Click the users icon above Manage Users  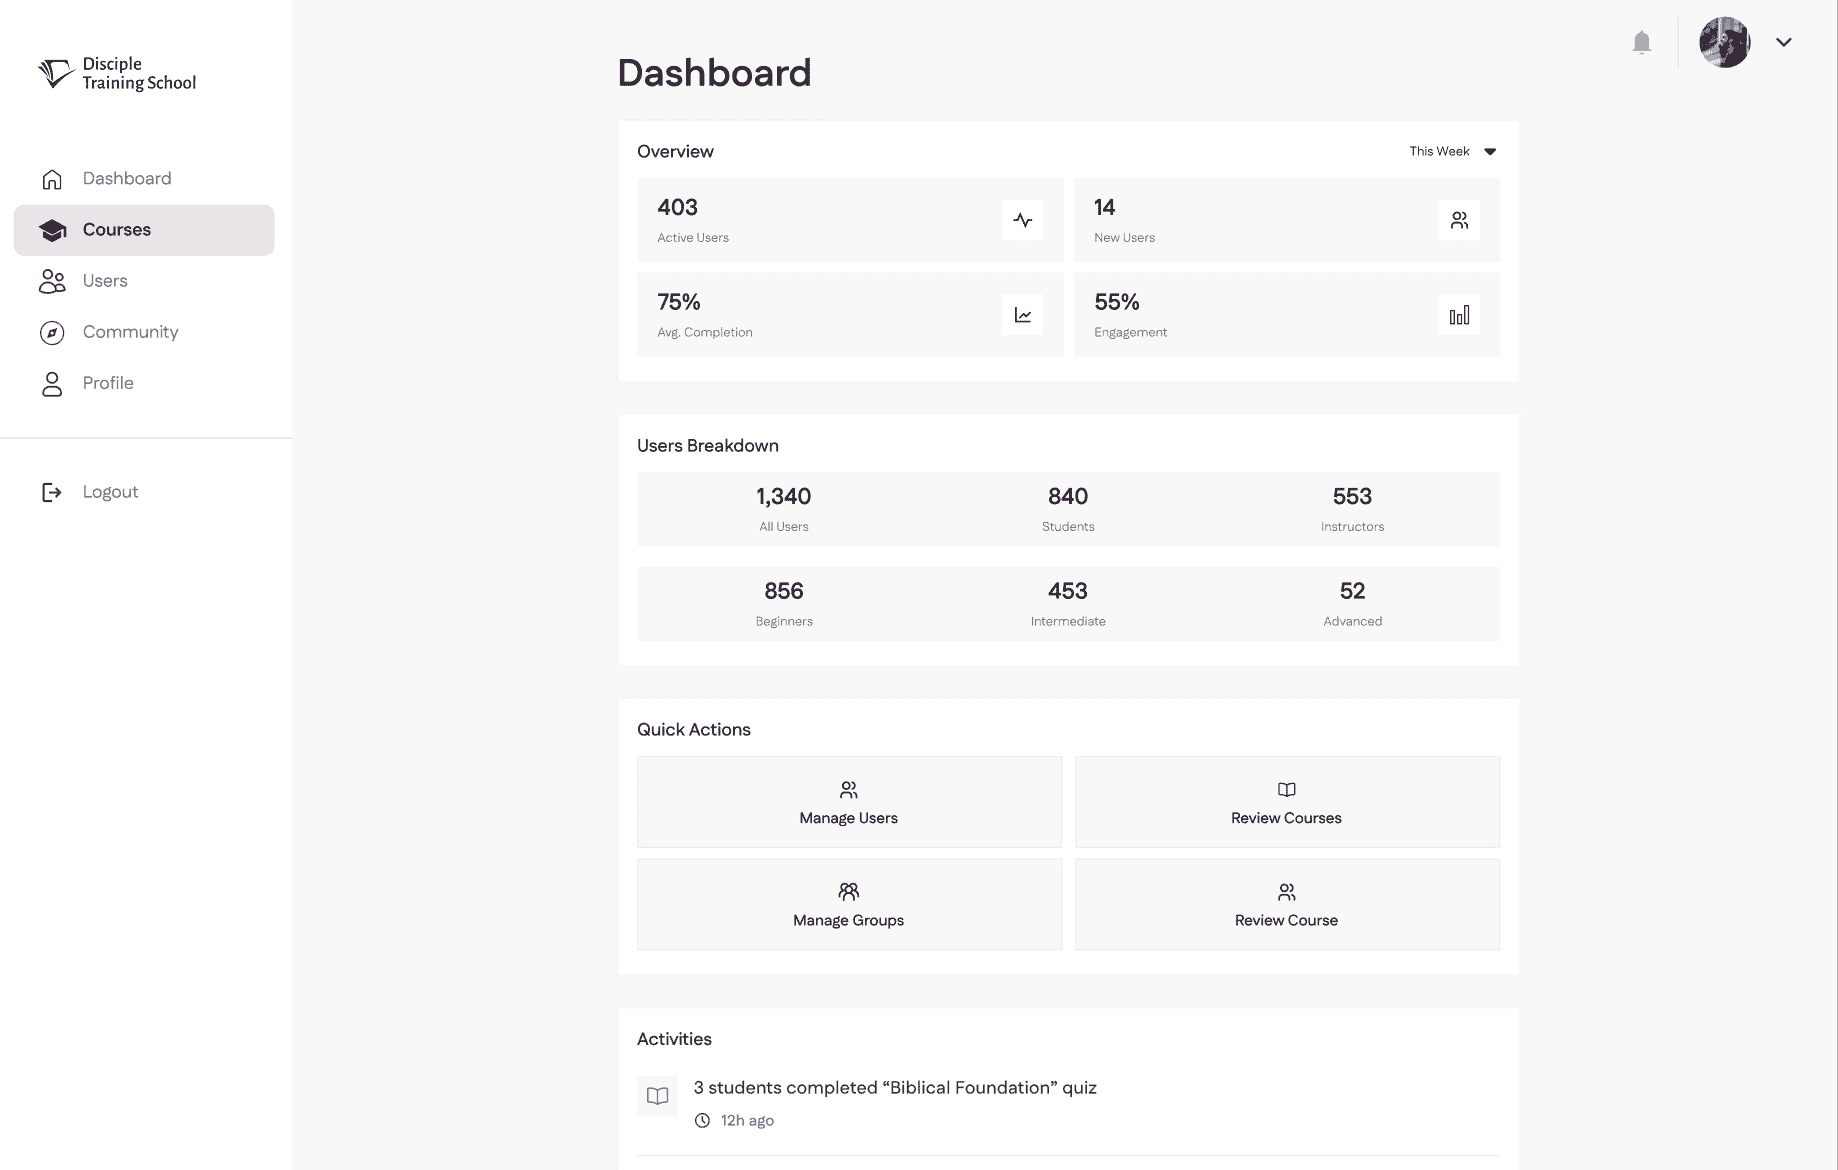point(848,790)
